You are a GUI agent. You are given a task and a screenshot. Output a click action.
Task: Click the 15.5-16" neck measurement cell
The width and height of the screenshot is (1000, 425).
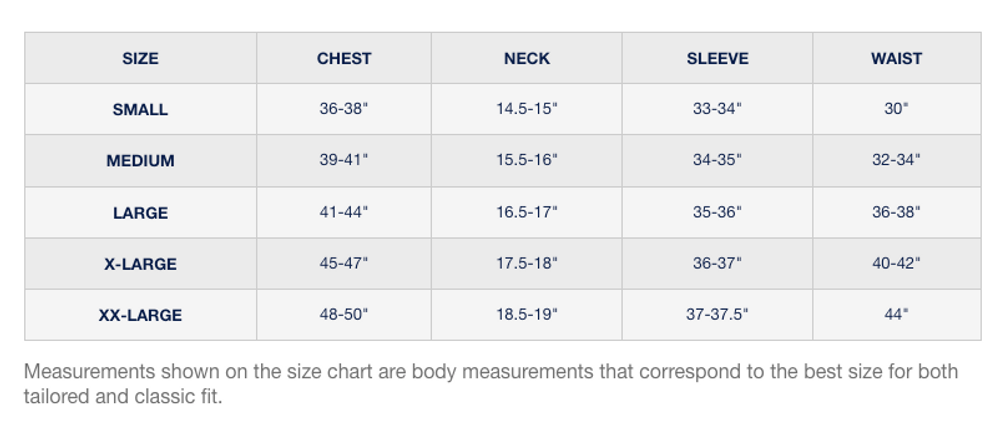[527, 160]
